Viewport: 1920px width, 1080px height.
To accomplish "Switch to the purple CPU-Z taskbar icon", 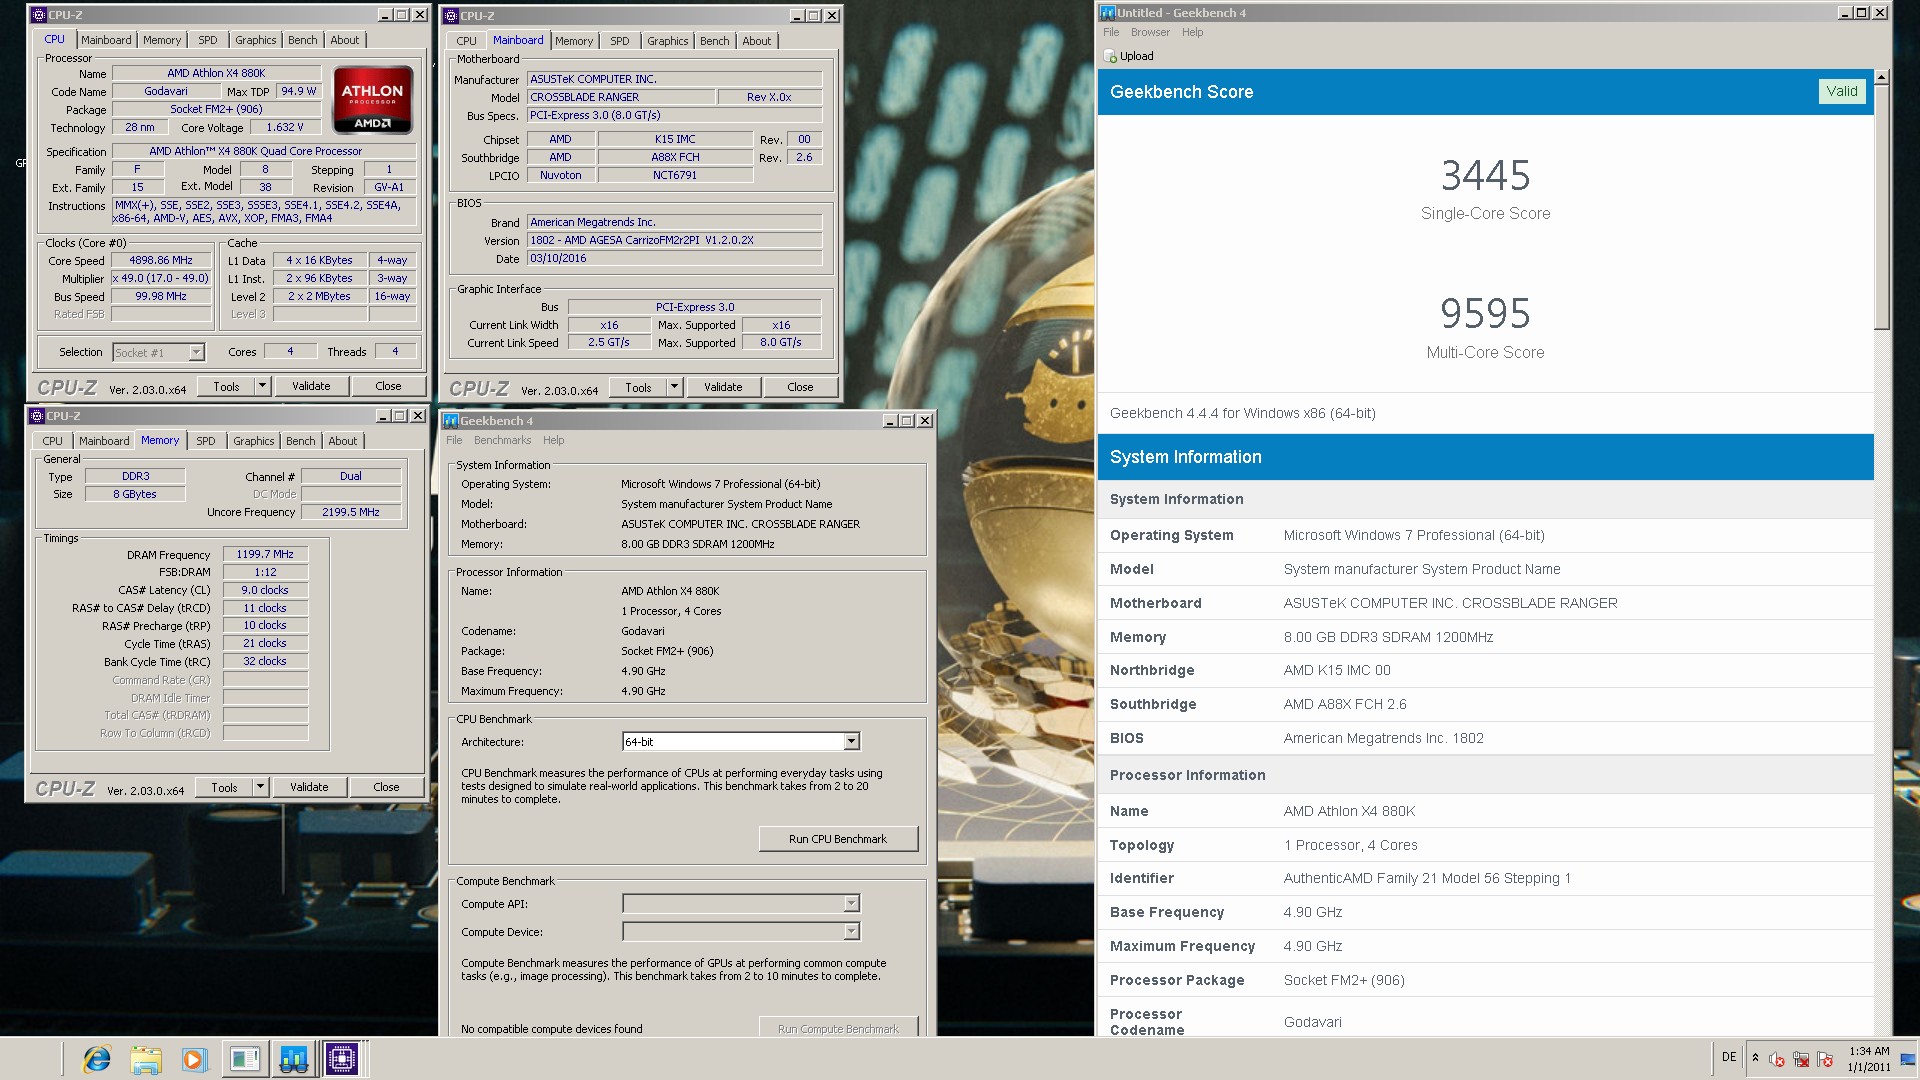I will [342, 1059].
